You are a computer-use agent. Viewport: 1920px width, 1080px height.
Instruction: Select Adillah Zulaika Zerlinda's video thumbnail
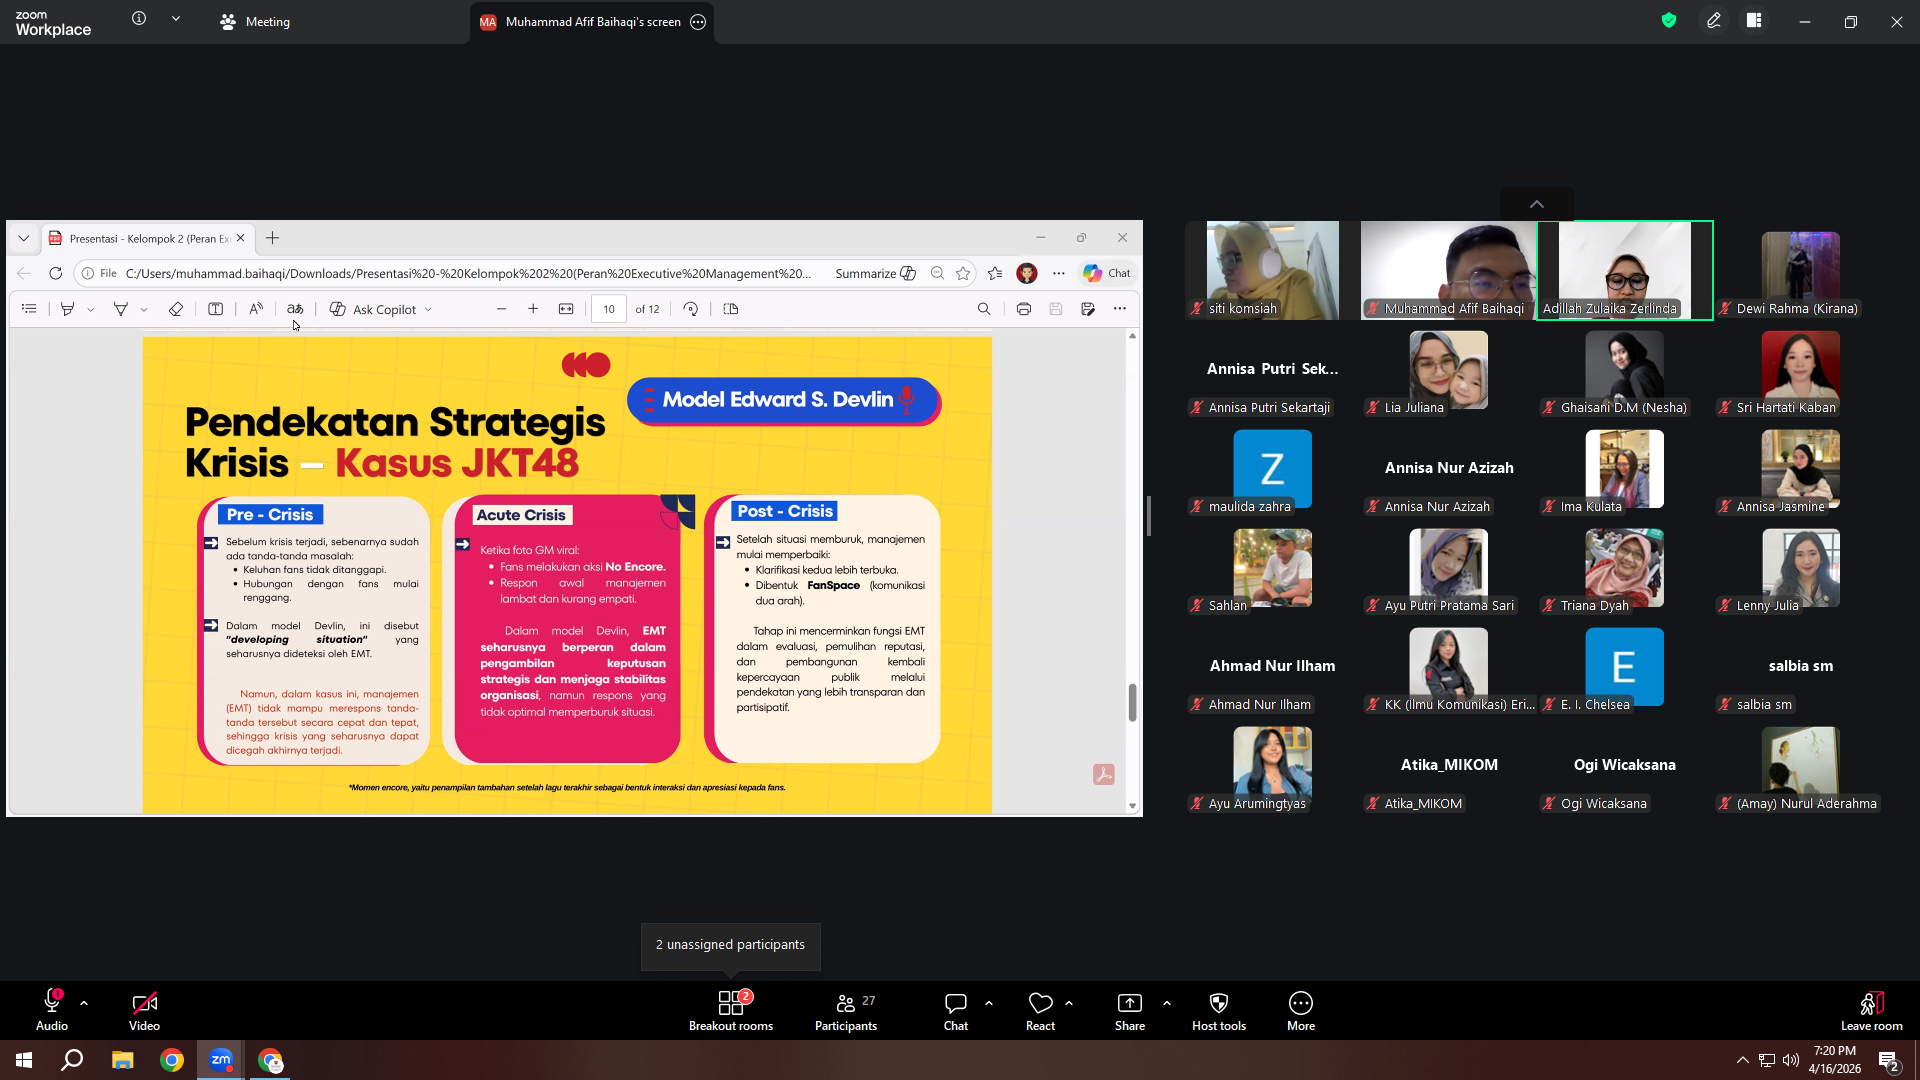coord(1625,270)
